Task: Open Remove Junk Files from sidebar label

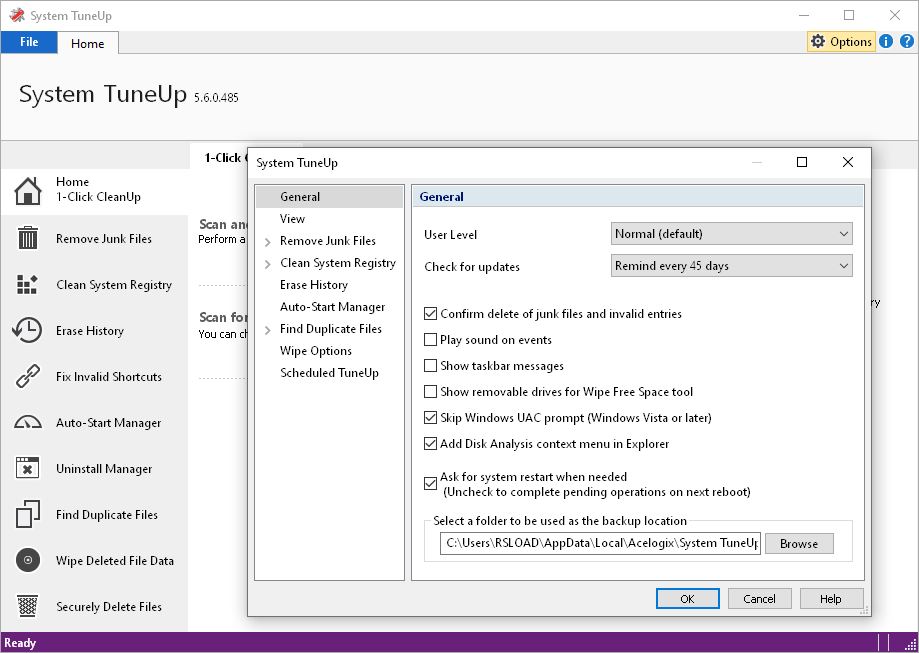Action: click(x=104, y=239)
